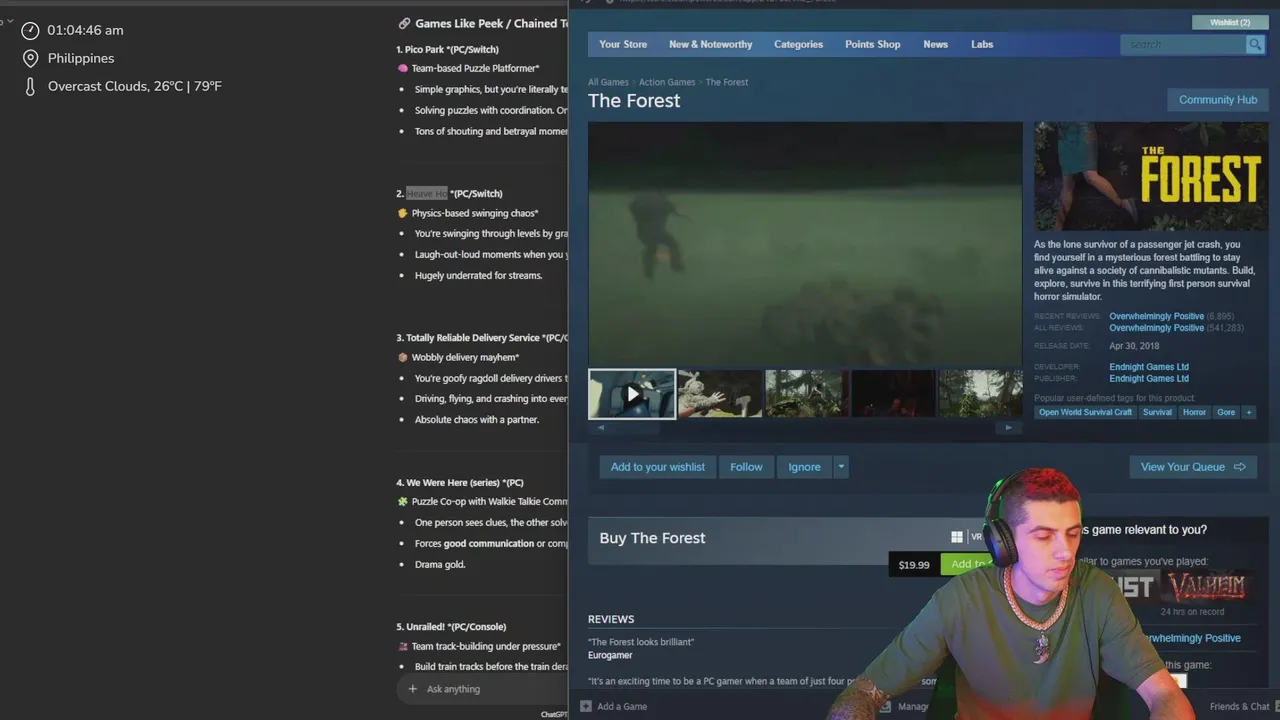Select the fifth green forest screenshot thumbnail
The image size is (1280, 720).
click(980, 394)
